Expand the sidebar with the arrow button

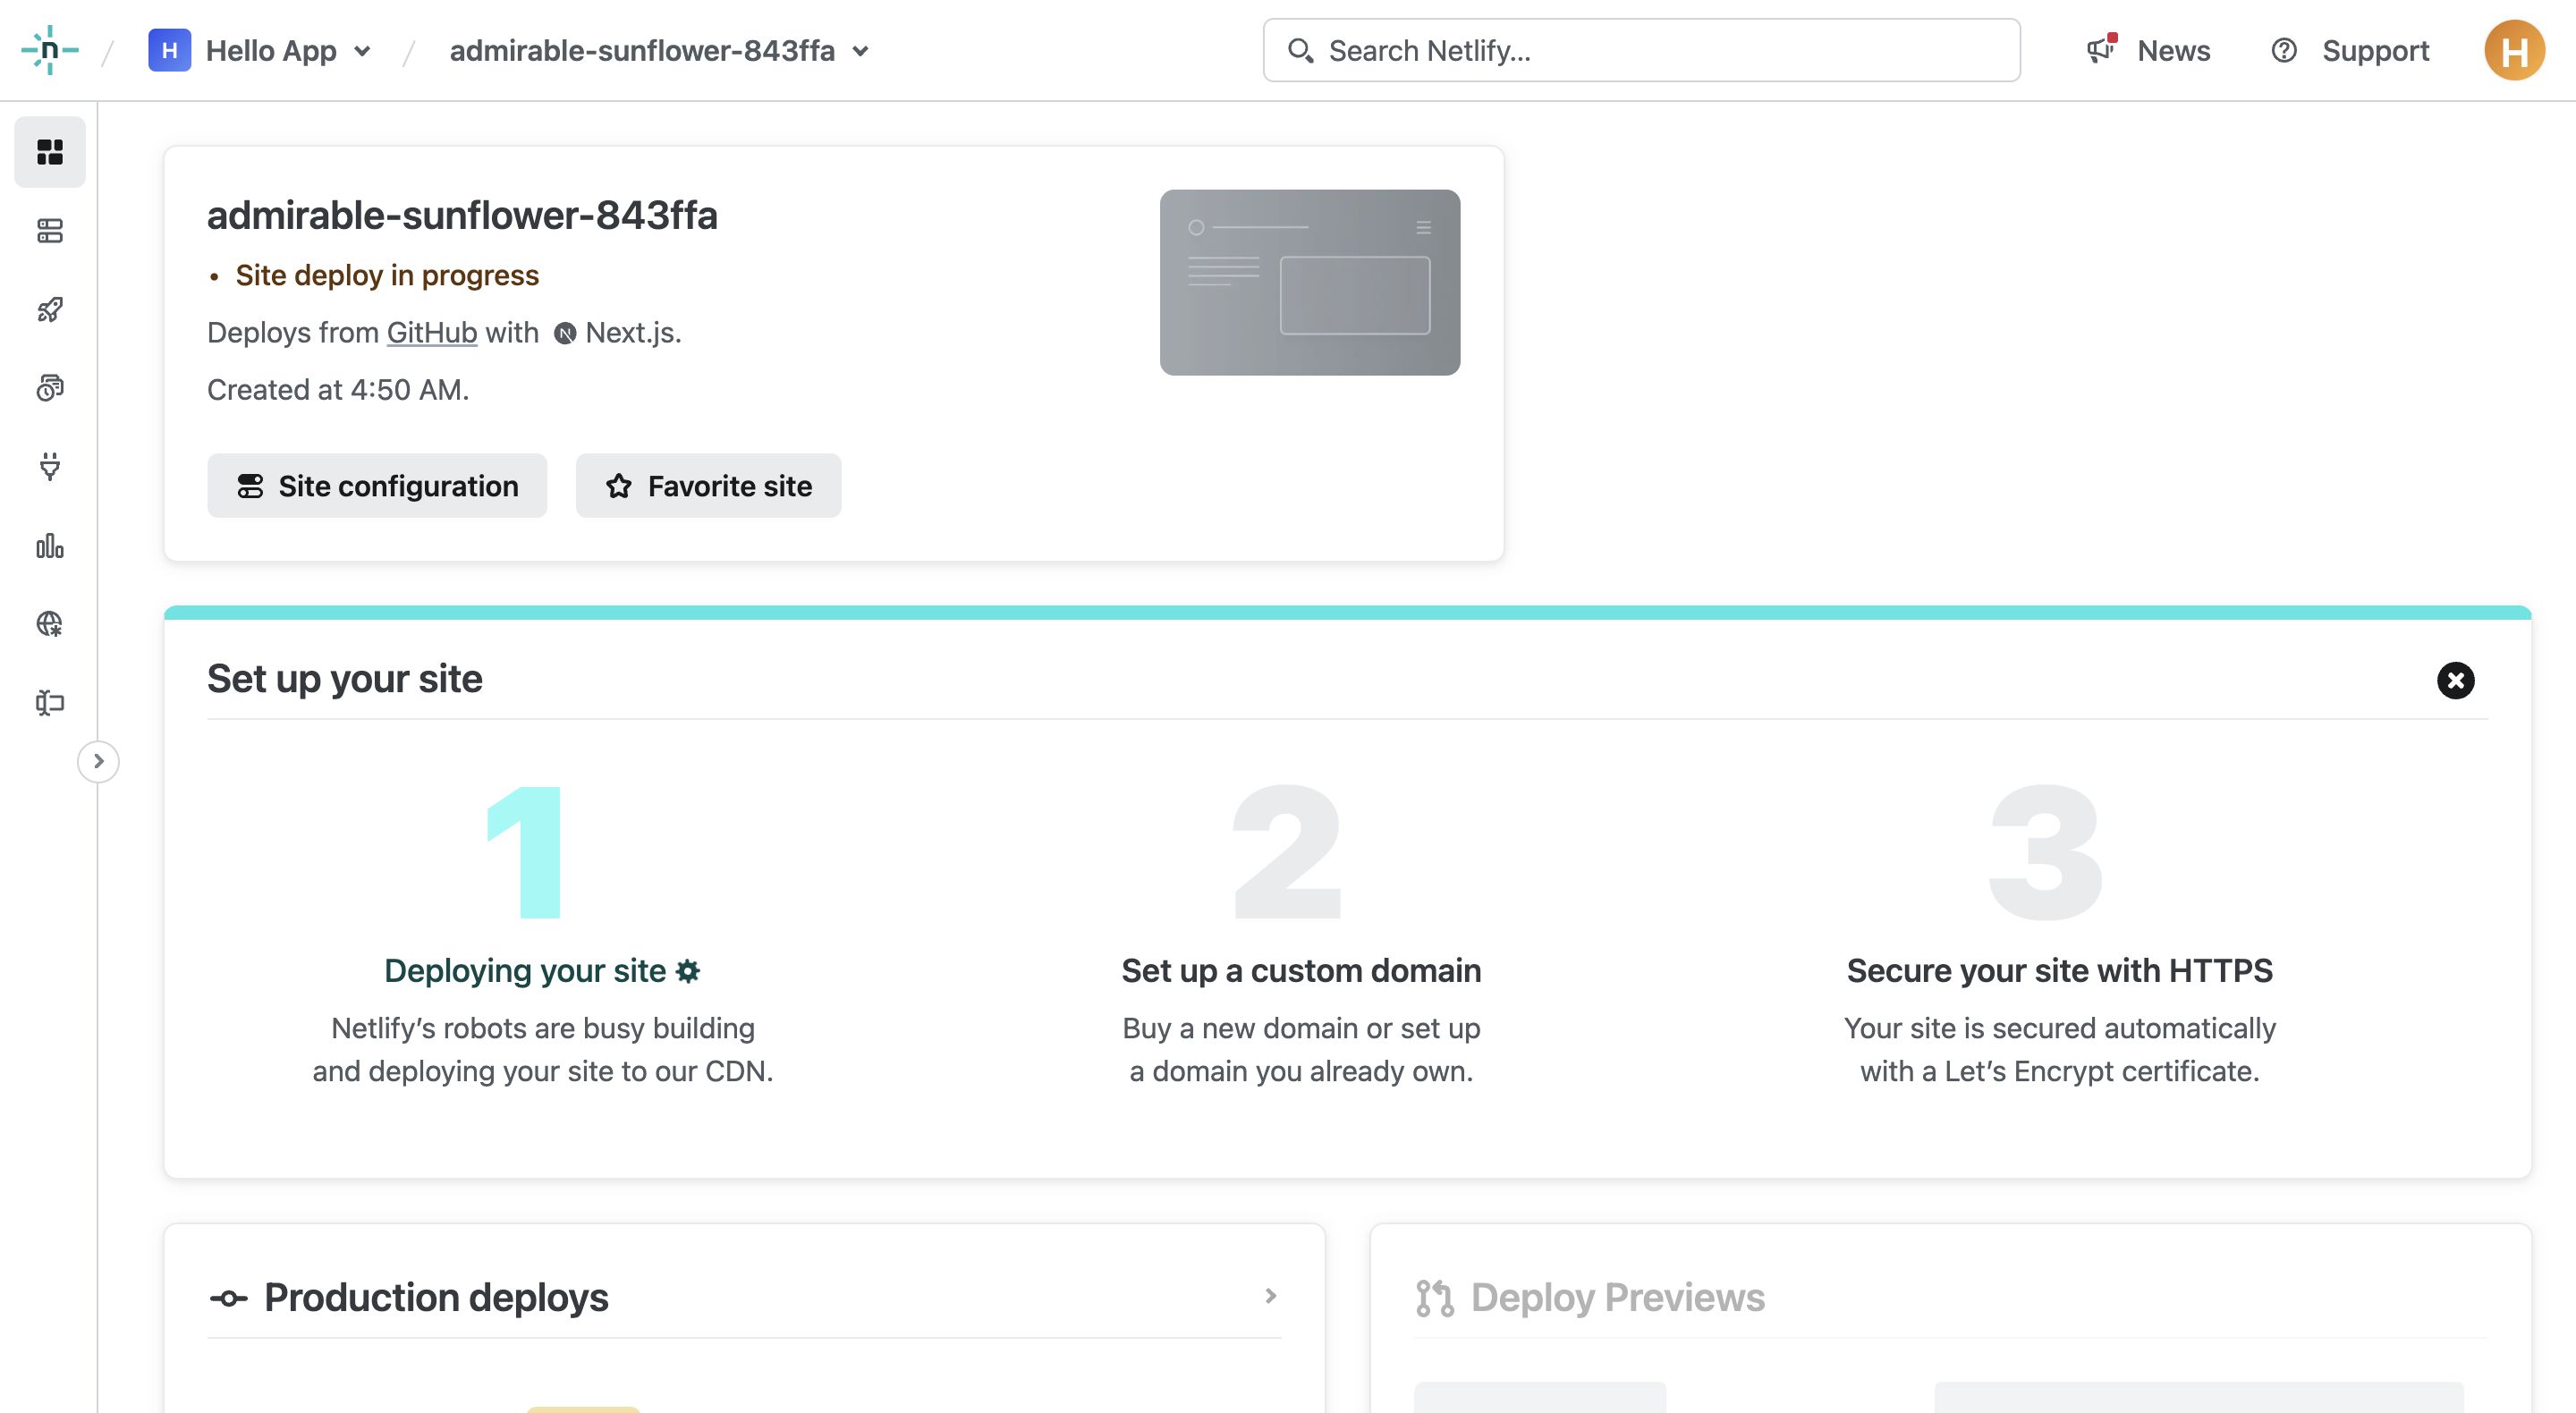98,762
